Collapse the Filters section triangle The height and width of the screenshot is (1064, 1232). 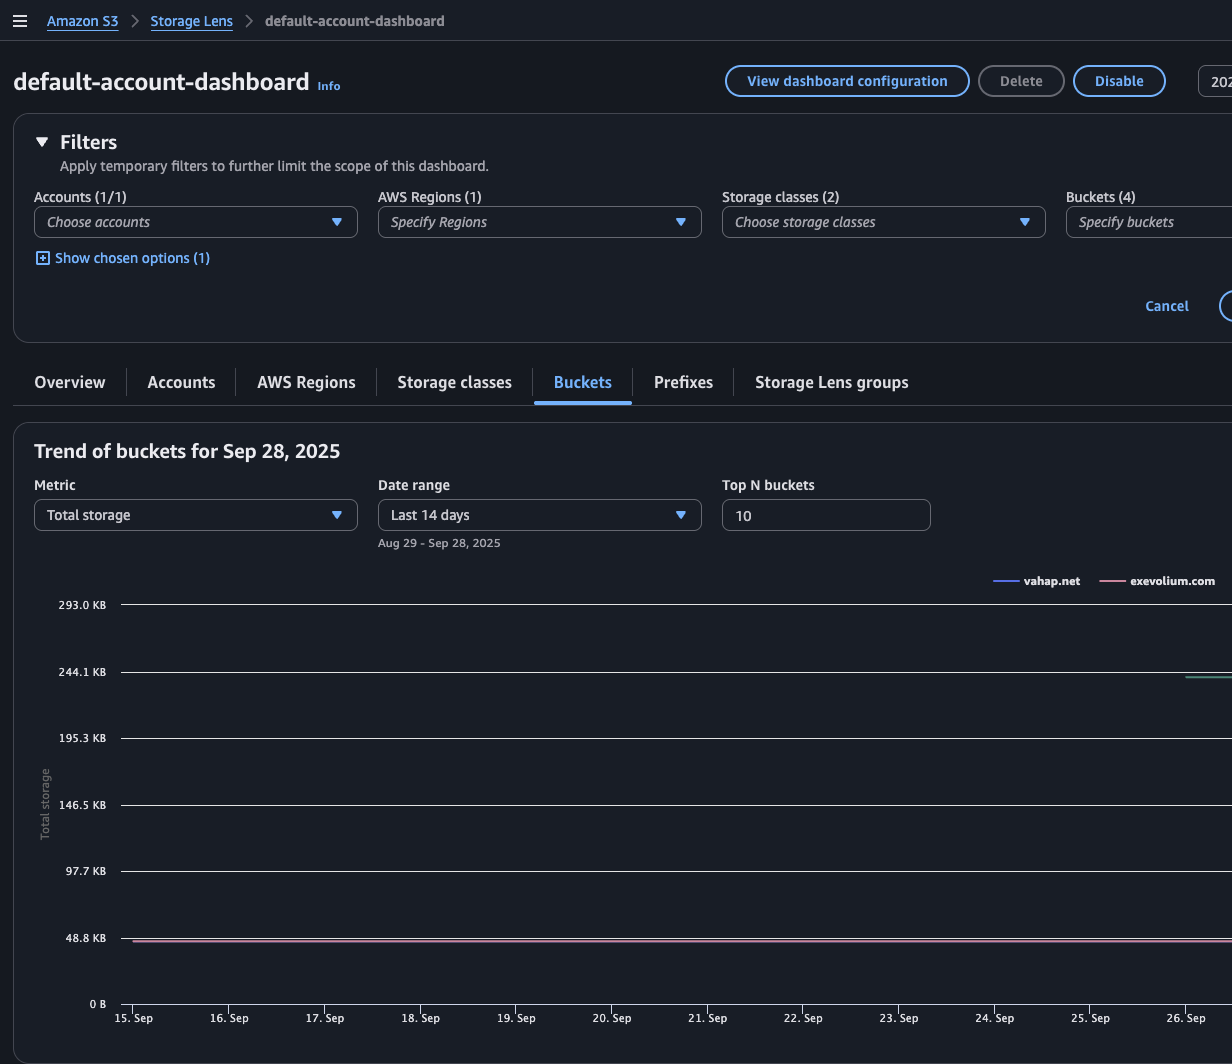42,142
